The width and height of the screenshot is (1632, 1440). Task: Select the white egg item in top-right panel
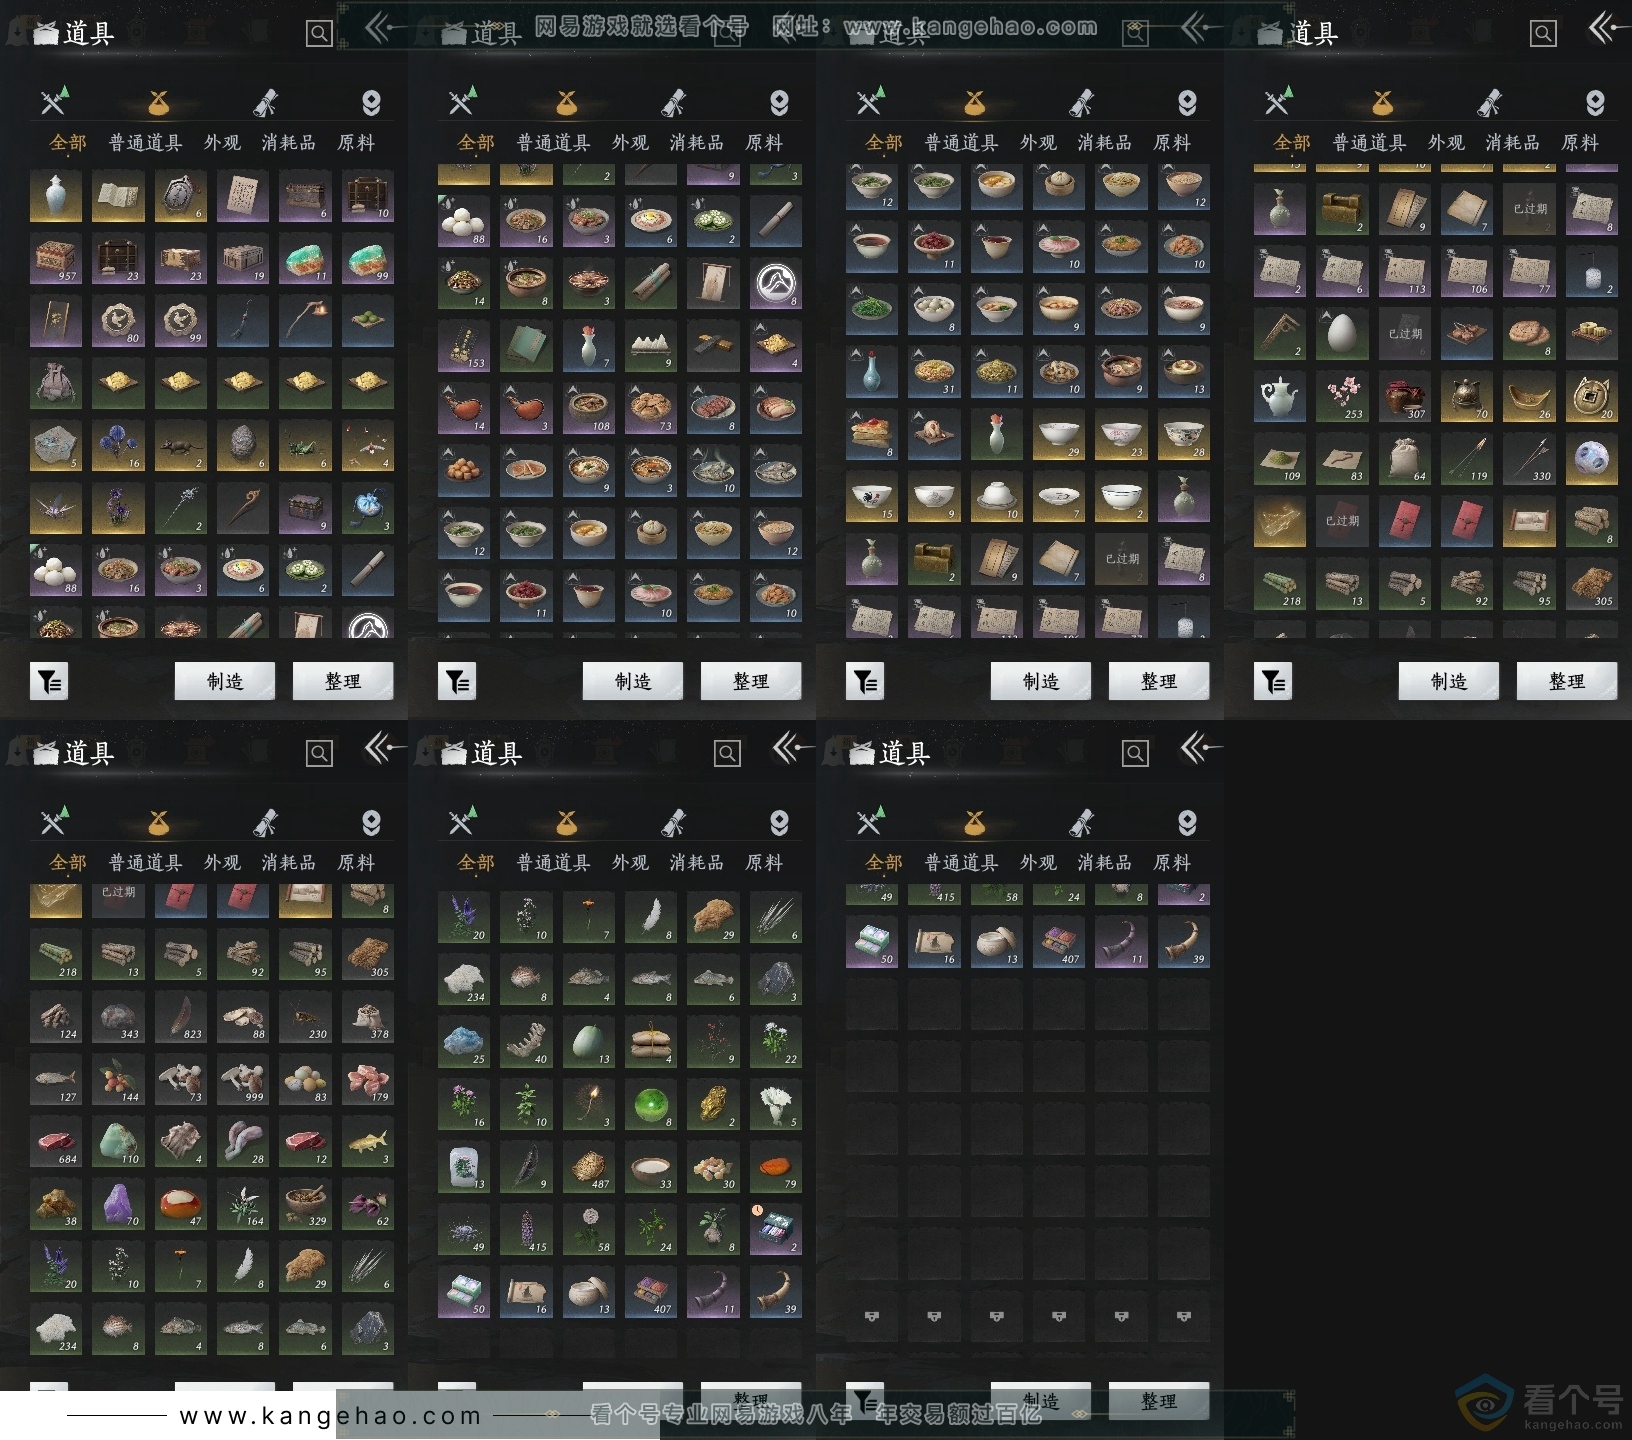[1342, 334]
